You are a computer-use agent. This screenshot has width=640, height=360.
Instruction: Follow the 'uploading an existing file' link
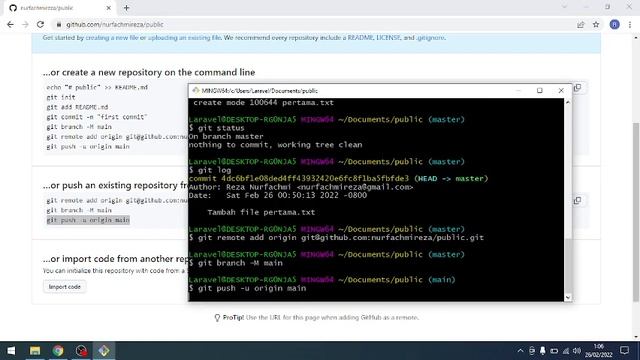pos(184,38)
